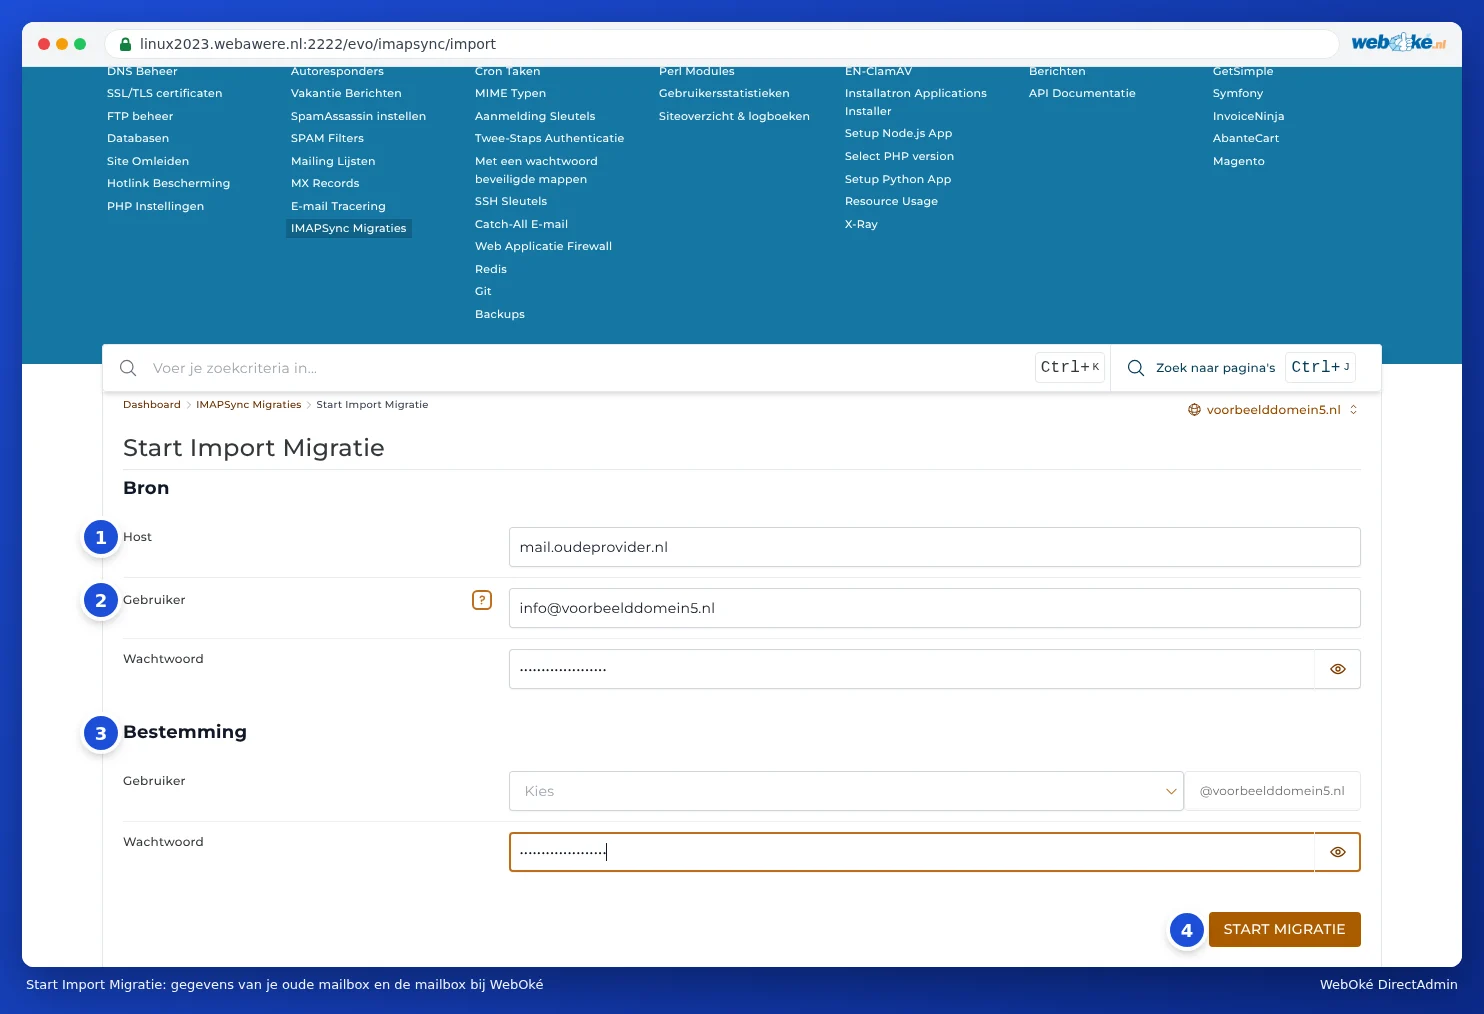Open SSH Sleutels link
This screenshot has width=1484, height=1014.
pos(511,202)
